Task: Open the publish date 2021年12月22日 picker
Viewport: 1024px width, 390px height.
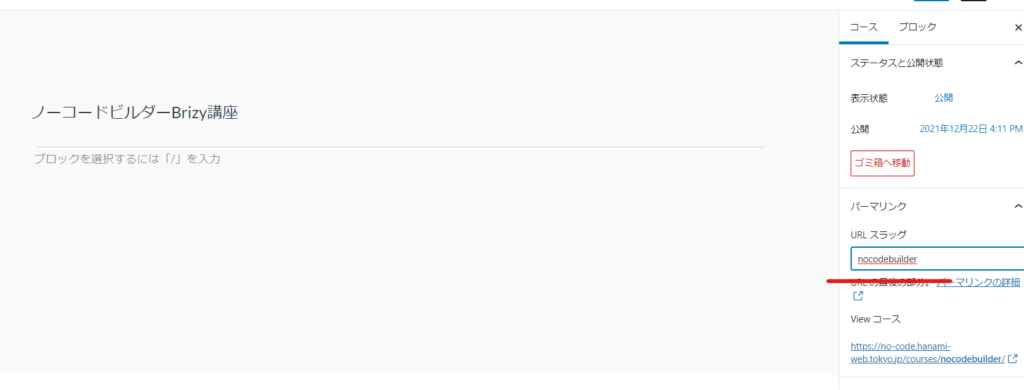Action: point(971,129)
